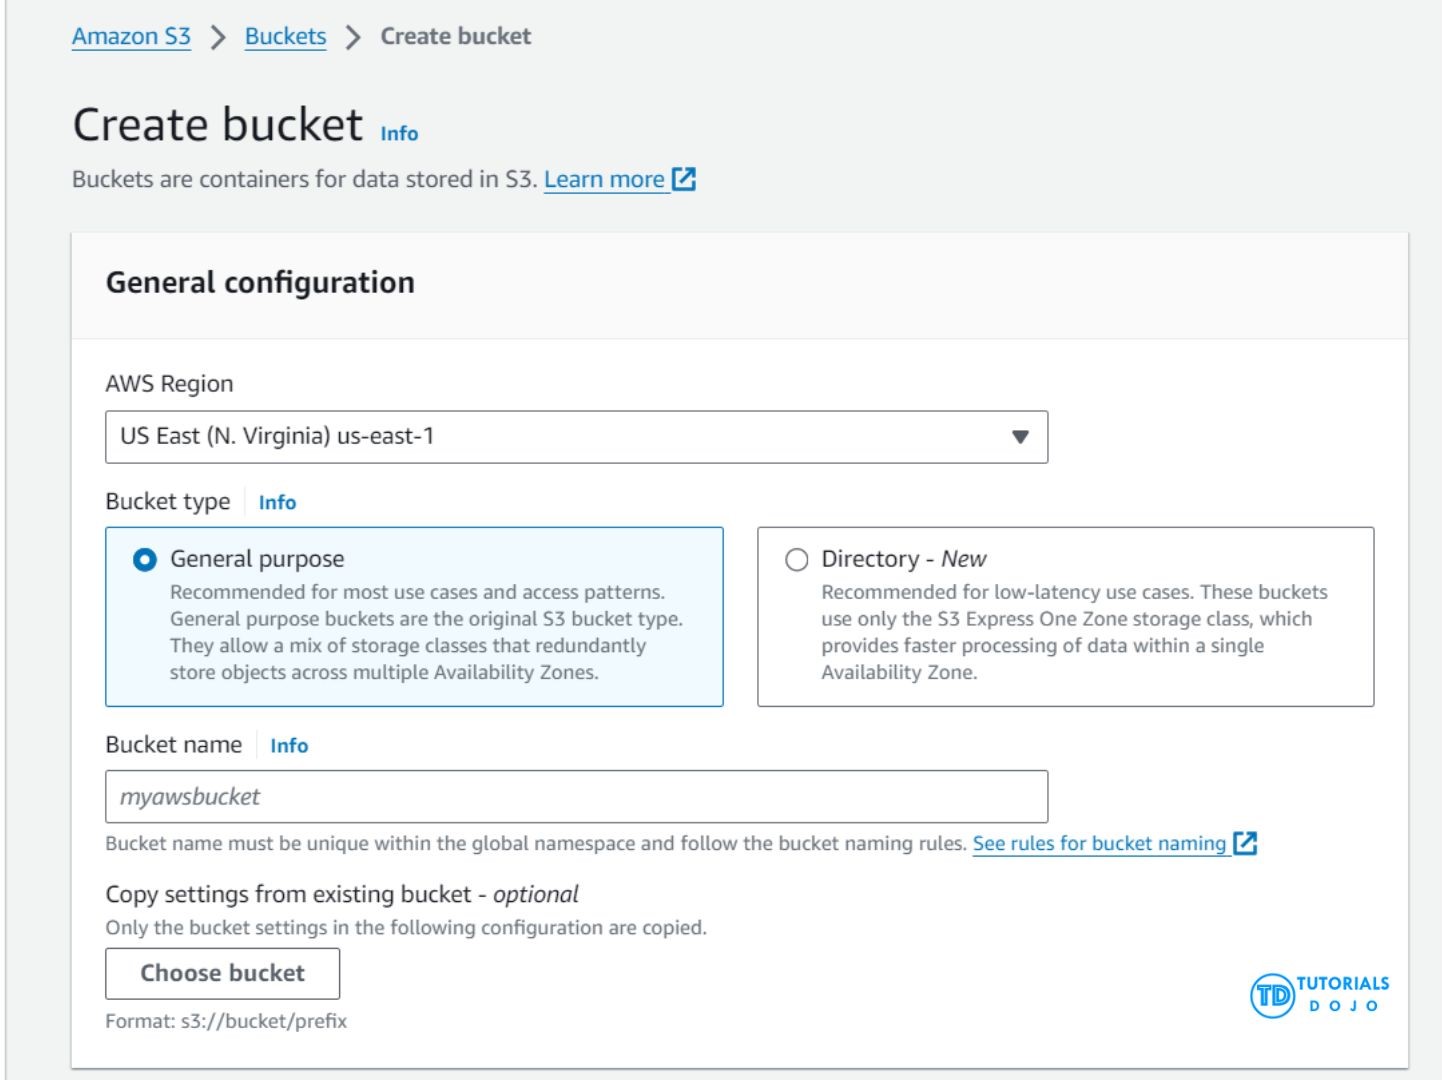Go to Amazon S3 breadcrumb link
Screen dimensions: 1442x1080
[131, 37]
